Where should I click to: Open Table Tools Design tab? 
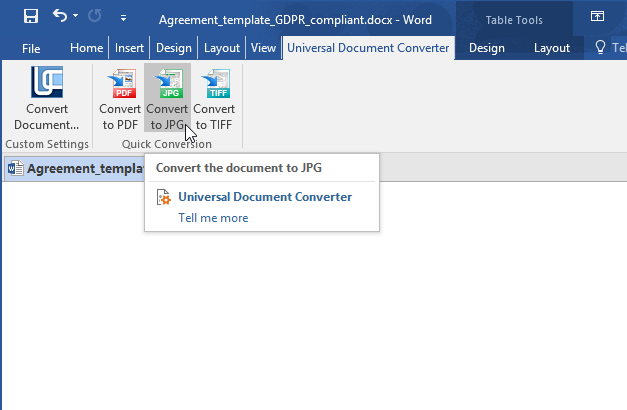click(x=487, y=48)
